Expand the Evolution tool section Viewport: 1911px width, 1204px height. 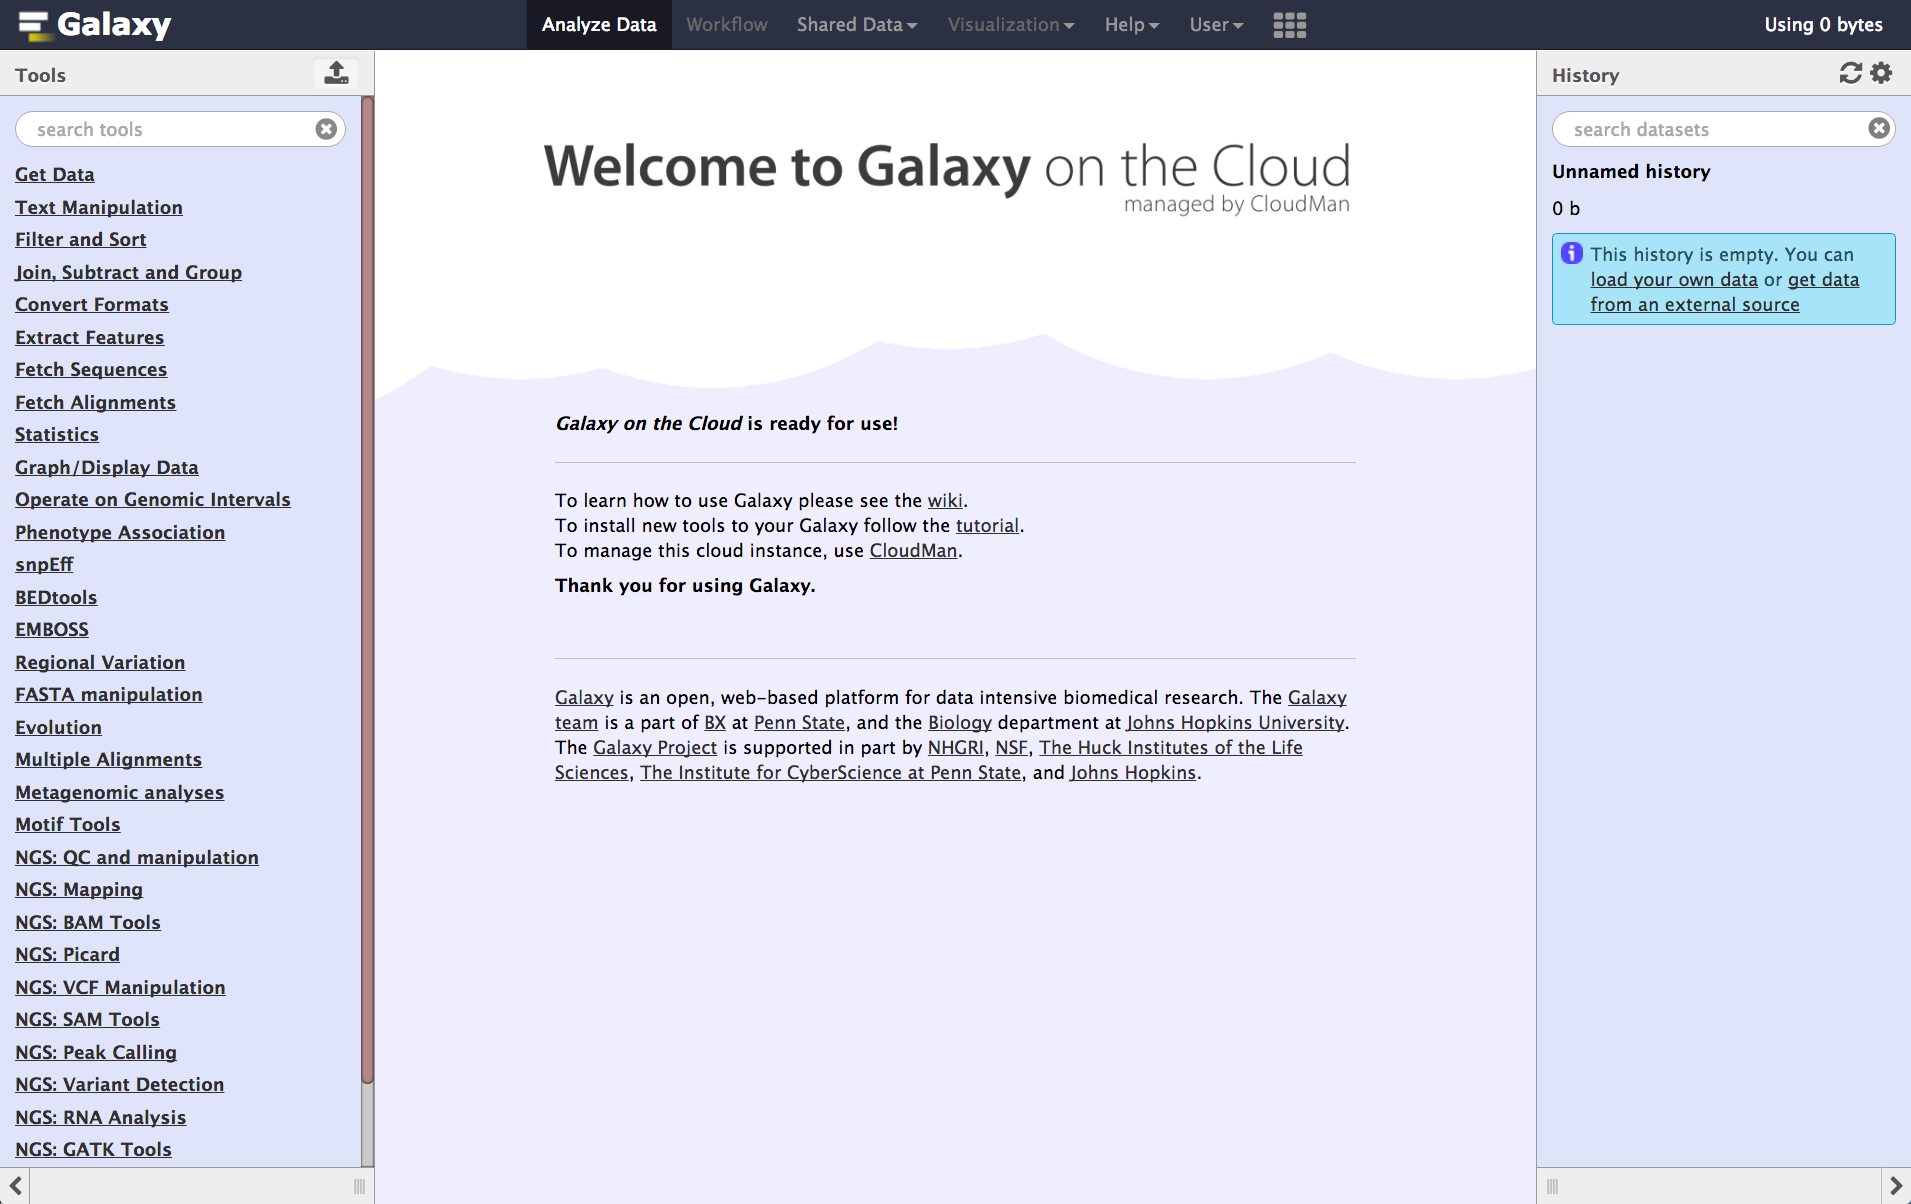click(x=58, y=727)
